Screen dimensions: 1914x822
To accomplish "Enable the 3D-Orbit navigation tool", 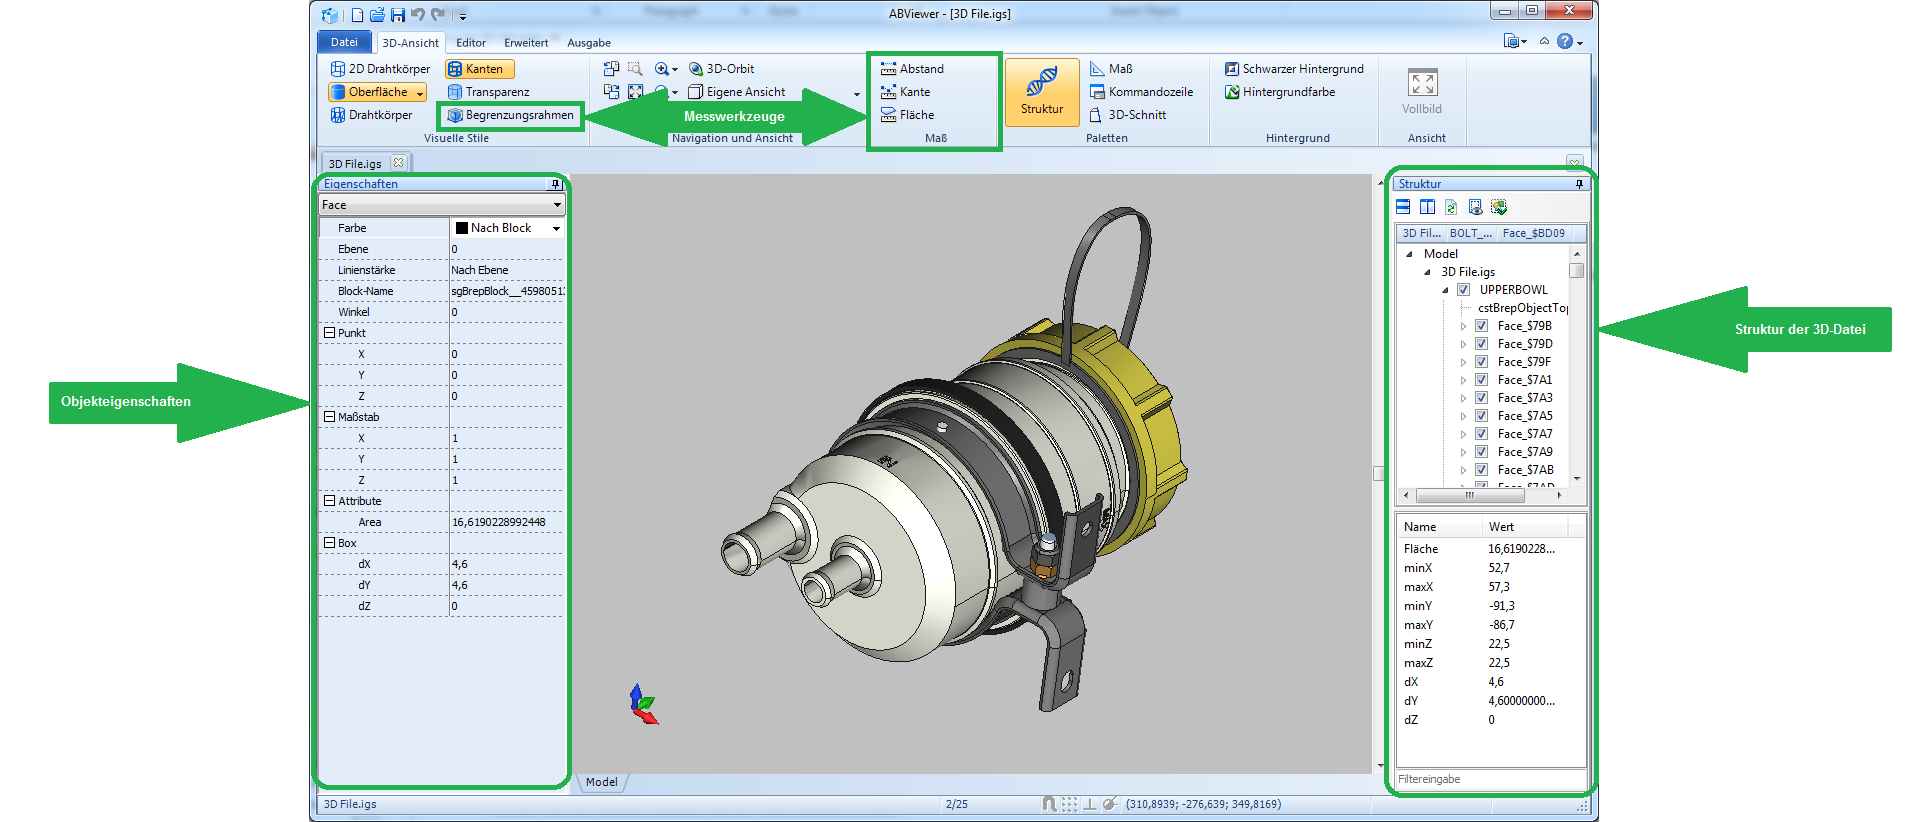I will click(x=721, y=69).
